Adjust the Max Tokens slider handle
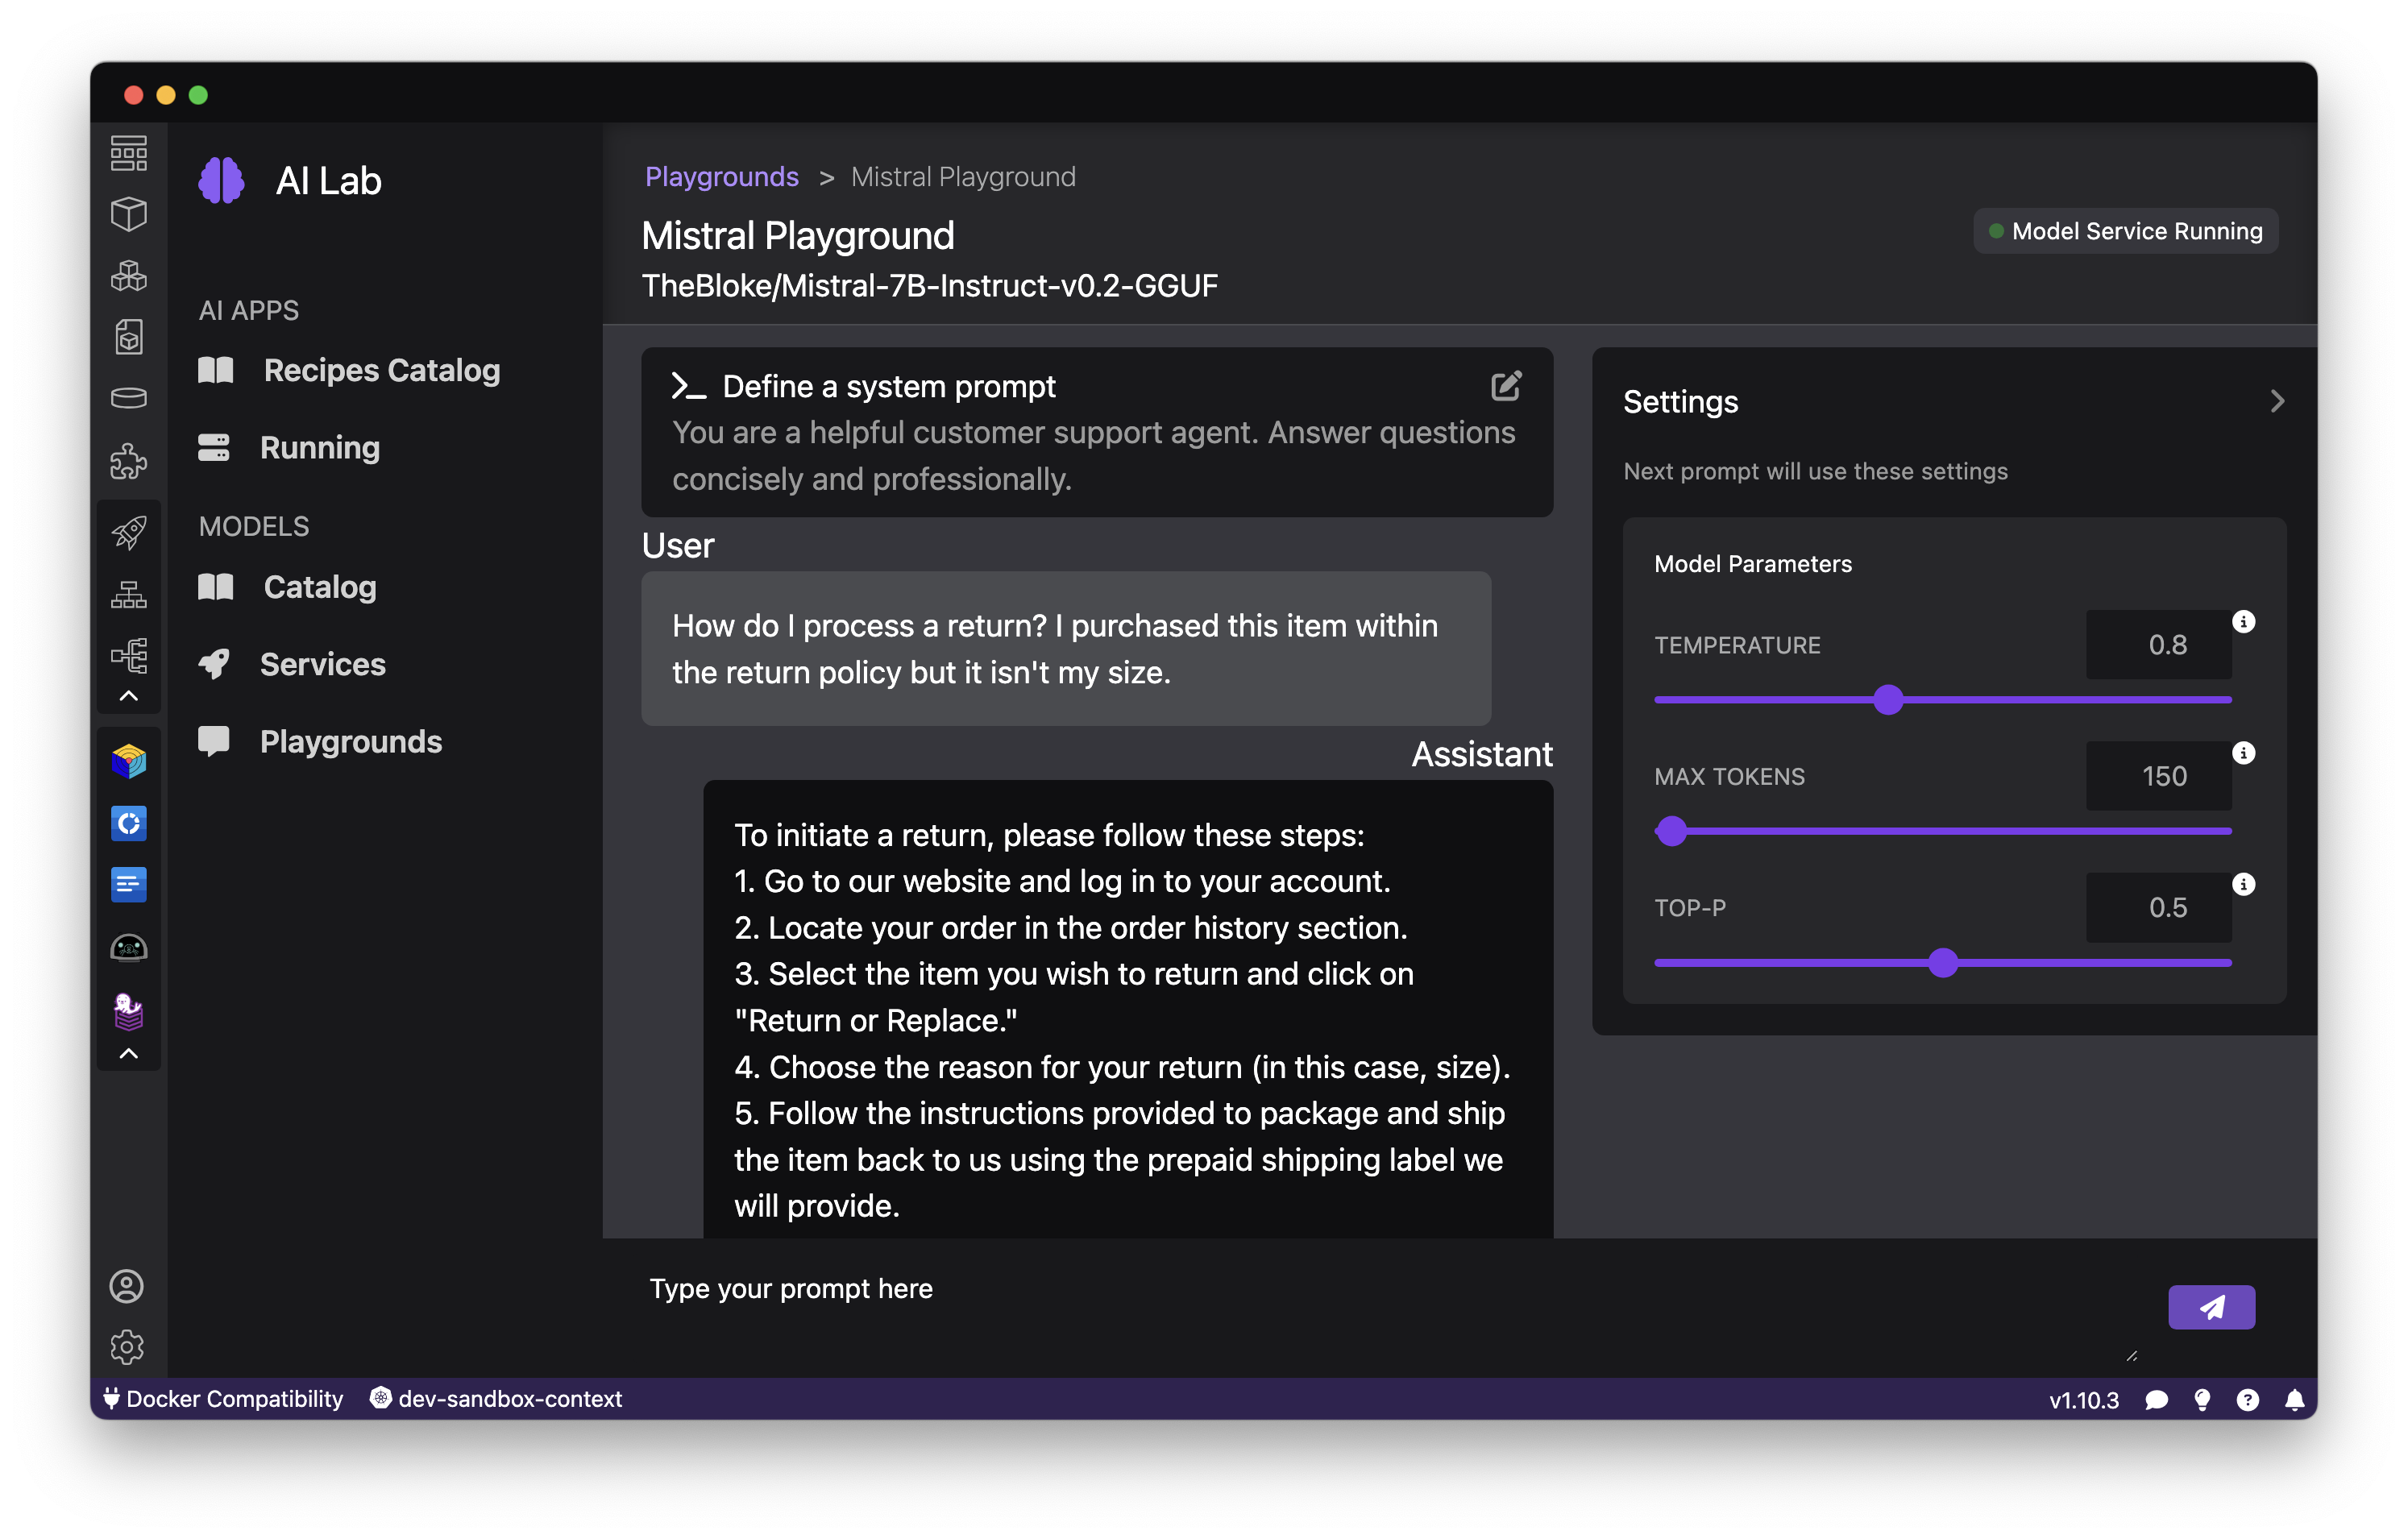Viewport: 2408px width, 1539px height. click(1672, 830)
